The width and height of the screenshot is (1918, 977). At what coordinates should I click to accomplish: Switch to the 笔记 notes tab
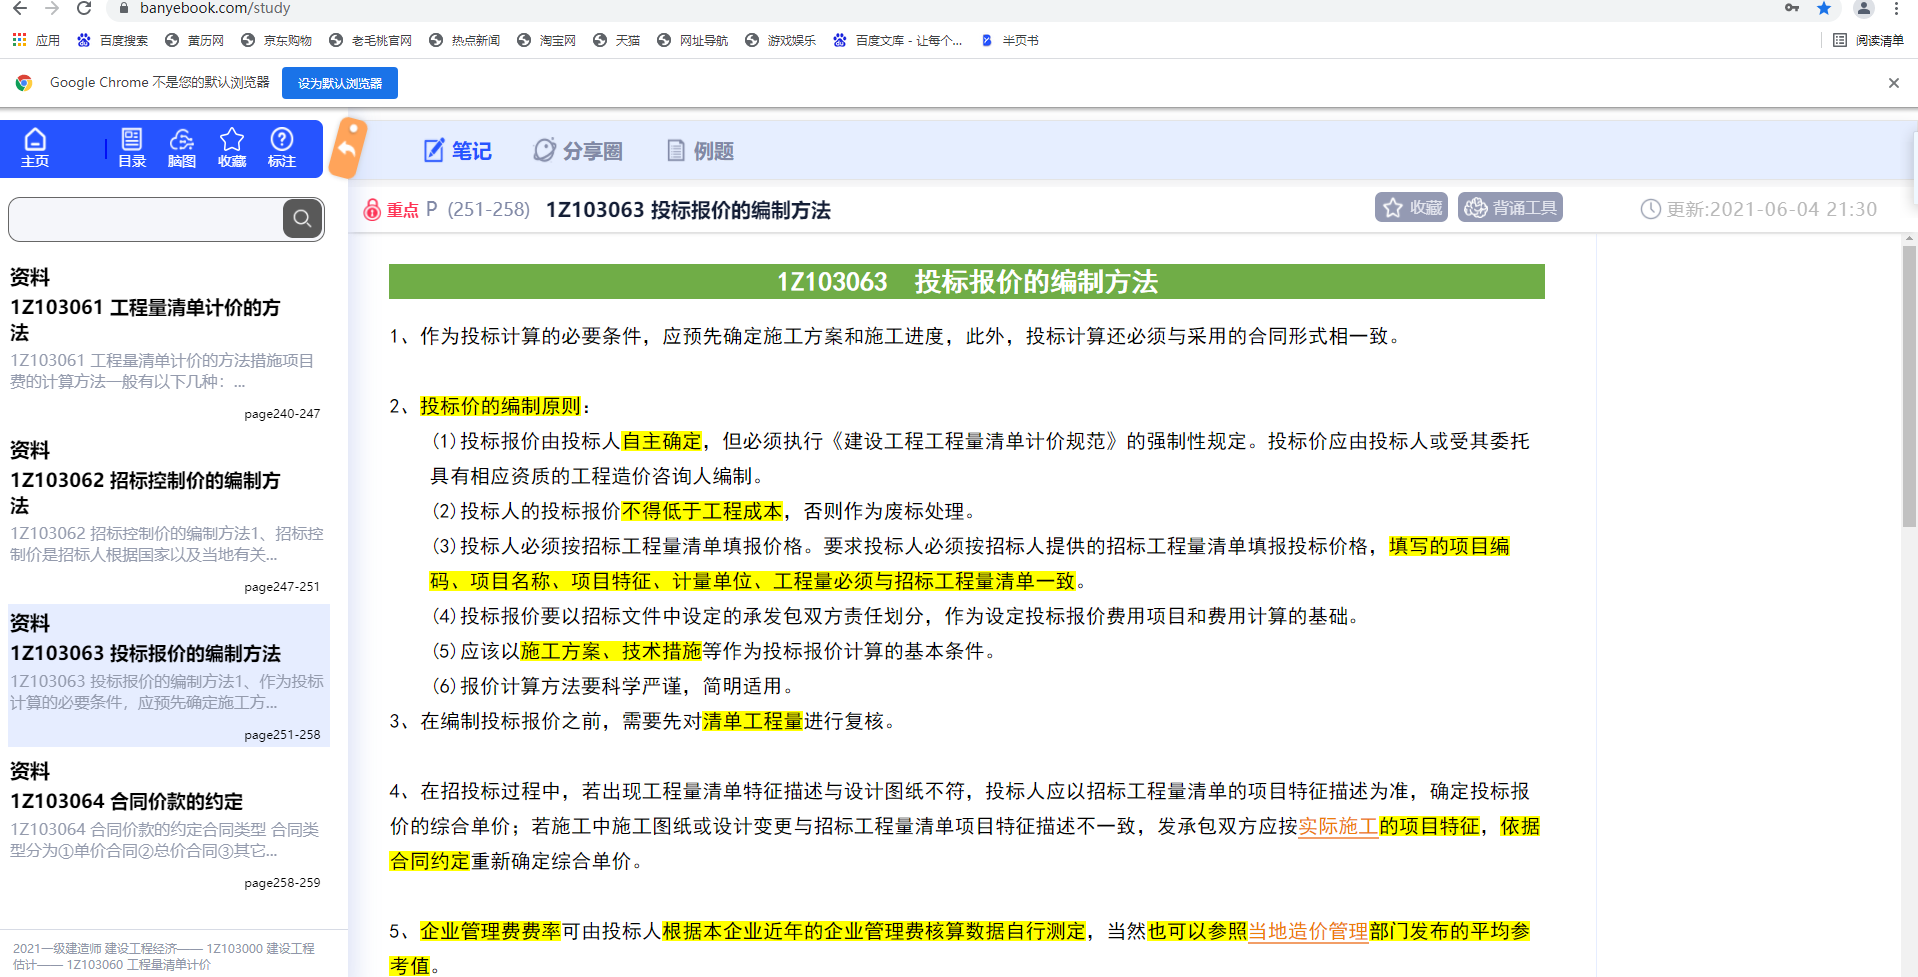click(x=458, y=151)
